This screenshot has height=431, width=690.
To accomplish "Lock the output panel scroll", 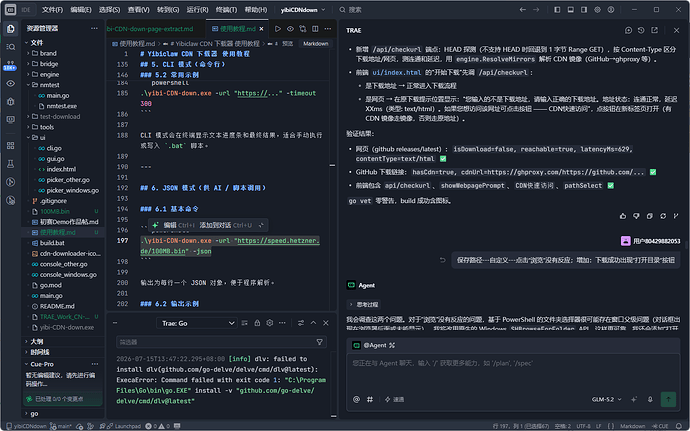I will tap(257, 323).
